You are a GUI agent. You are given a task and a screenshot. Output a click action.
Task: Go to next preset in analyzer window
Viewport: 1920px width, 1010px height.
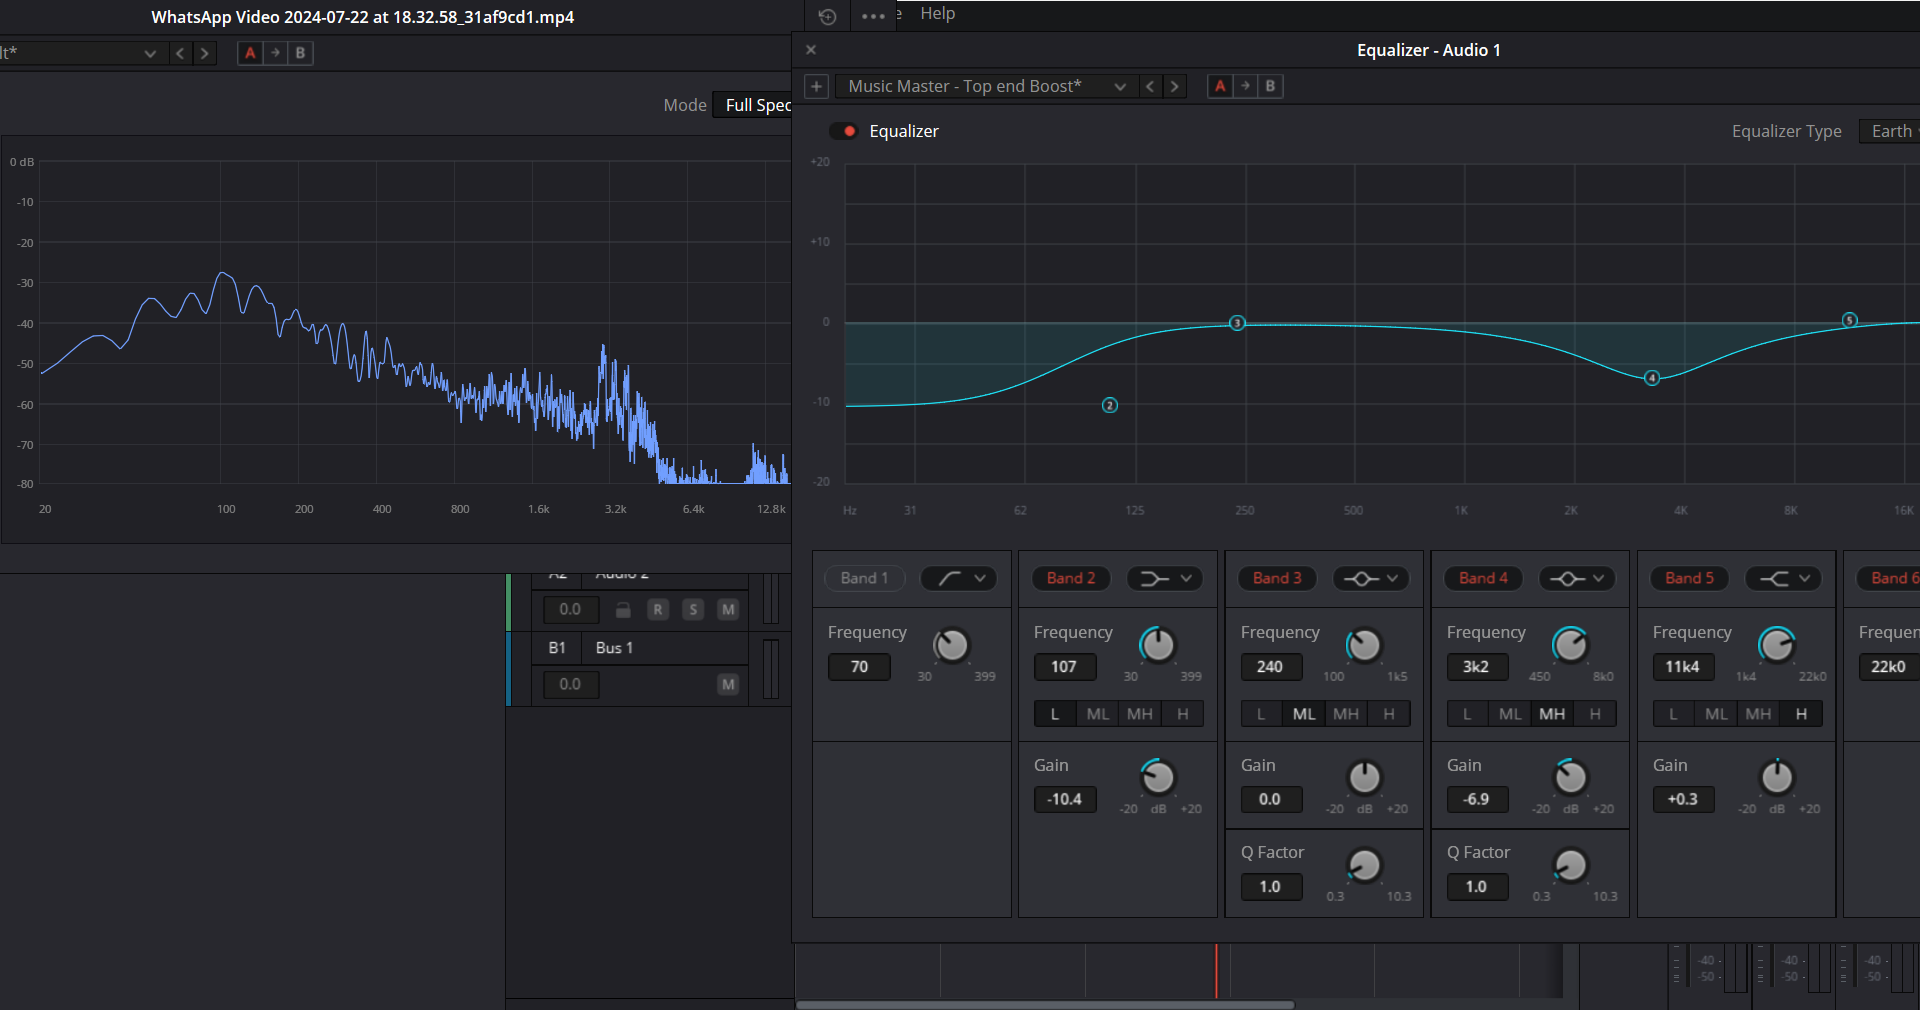pyautogui.click(x=204, y=53)
